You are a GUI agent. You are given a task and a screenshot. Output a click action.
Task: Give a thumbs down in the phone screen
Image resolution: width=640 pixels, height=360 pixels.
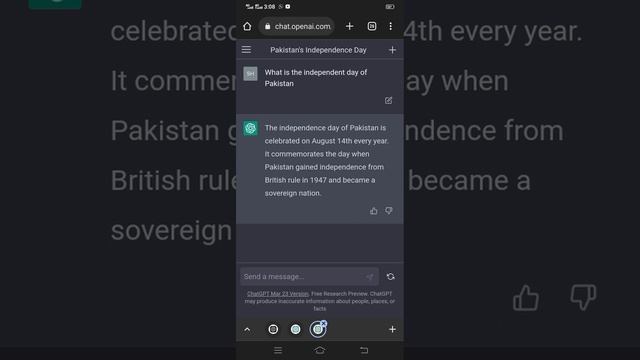(389, 211)
